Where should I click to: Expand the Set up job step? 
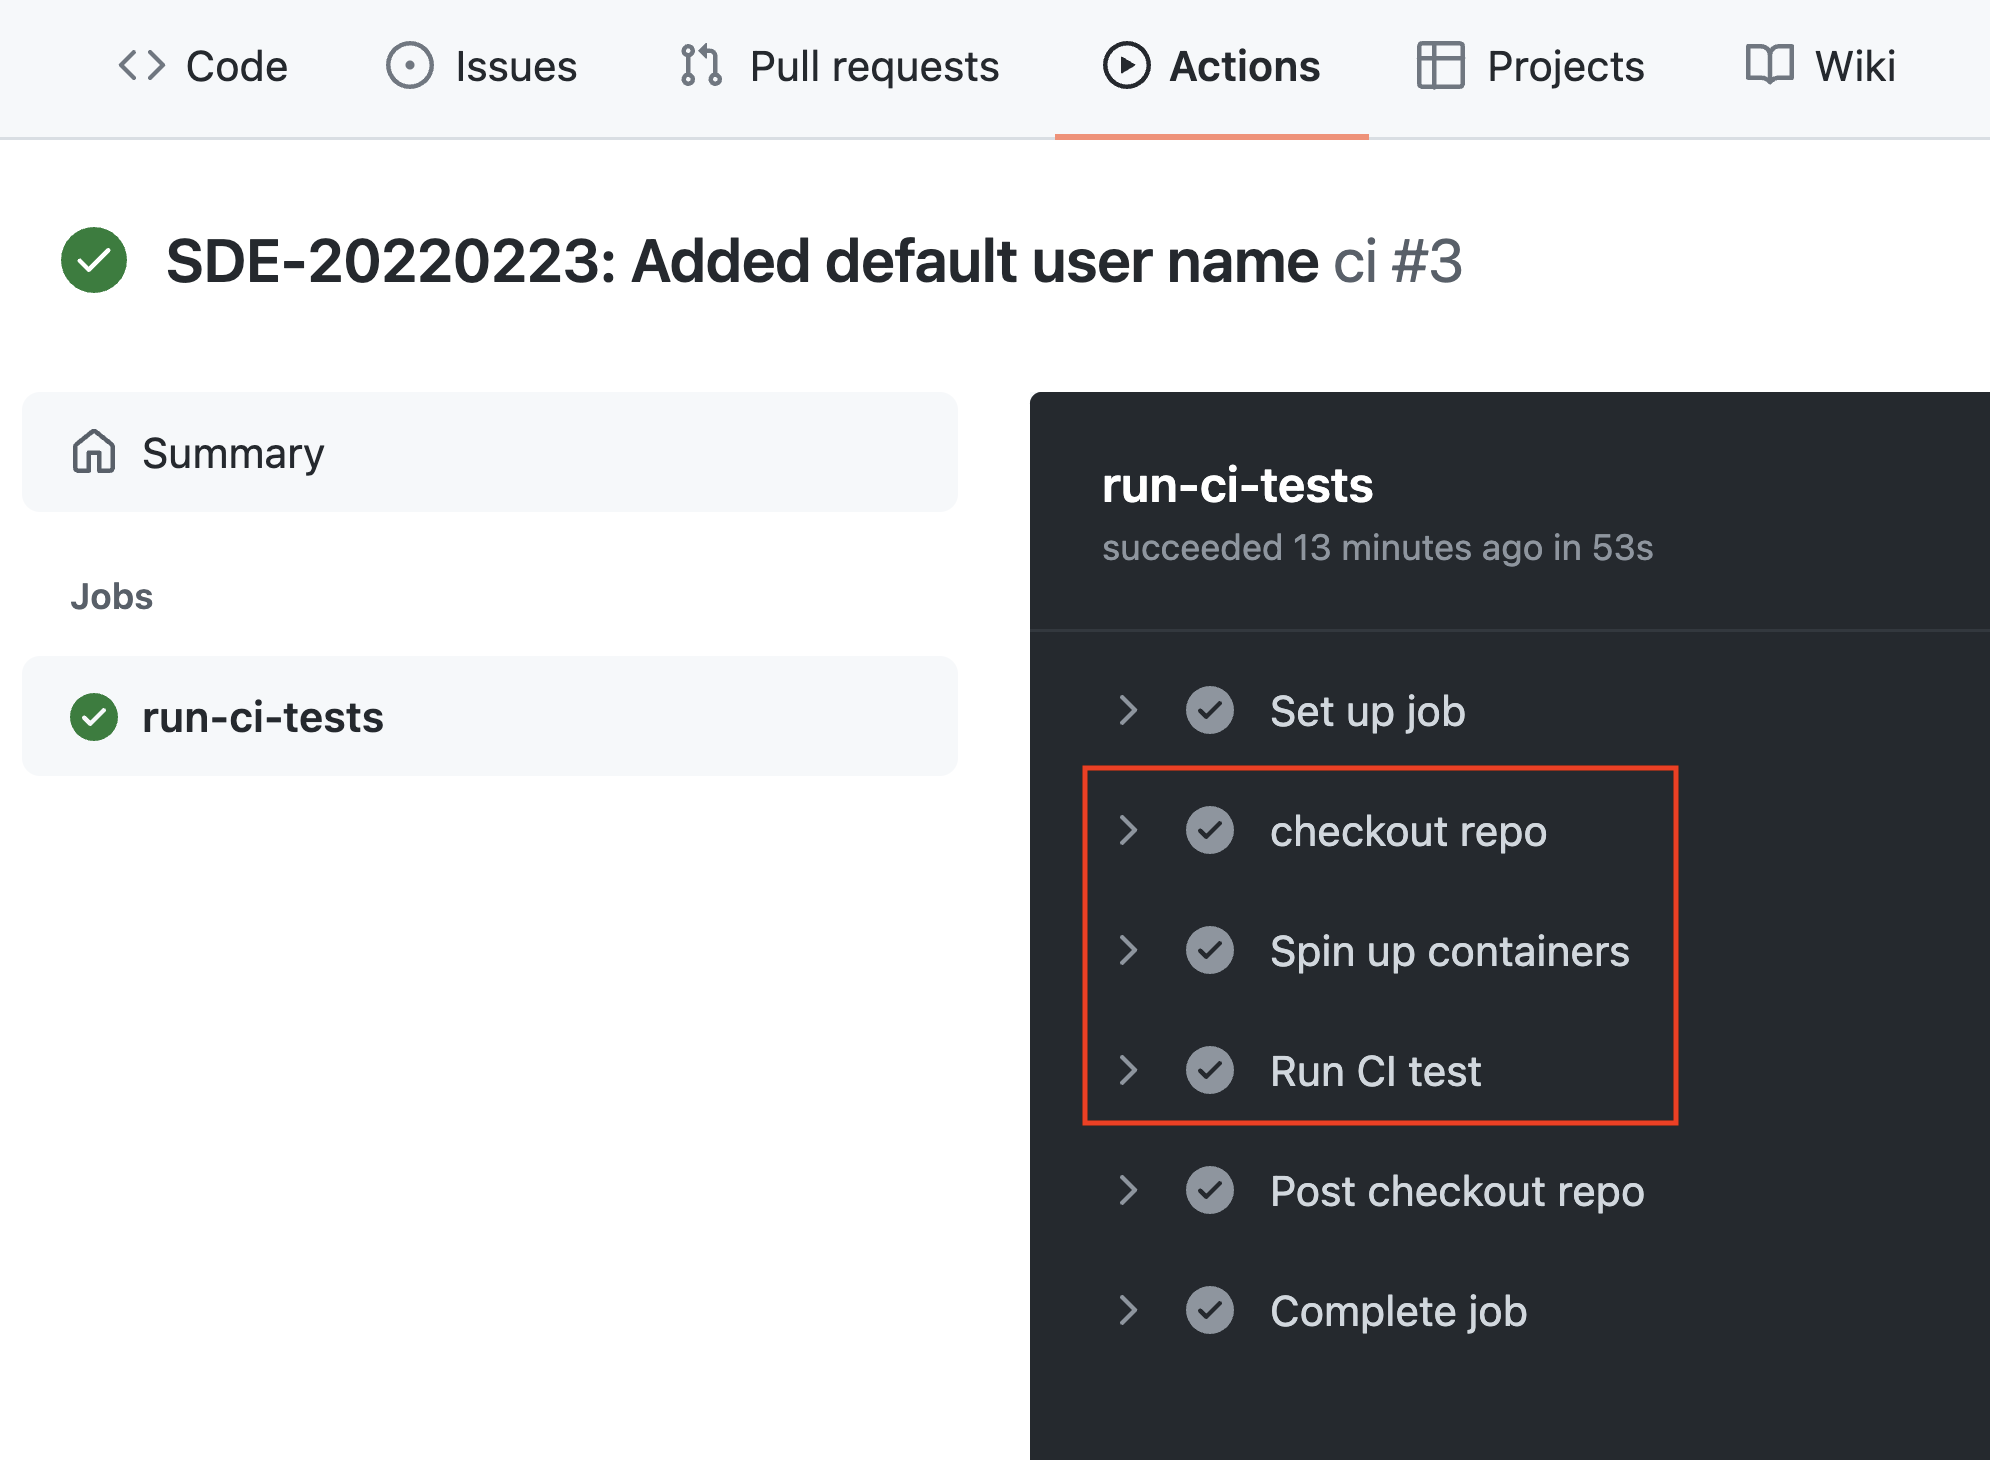click(1129, 711)
